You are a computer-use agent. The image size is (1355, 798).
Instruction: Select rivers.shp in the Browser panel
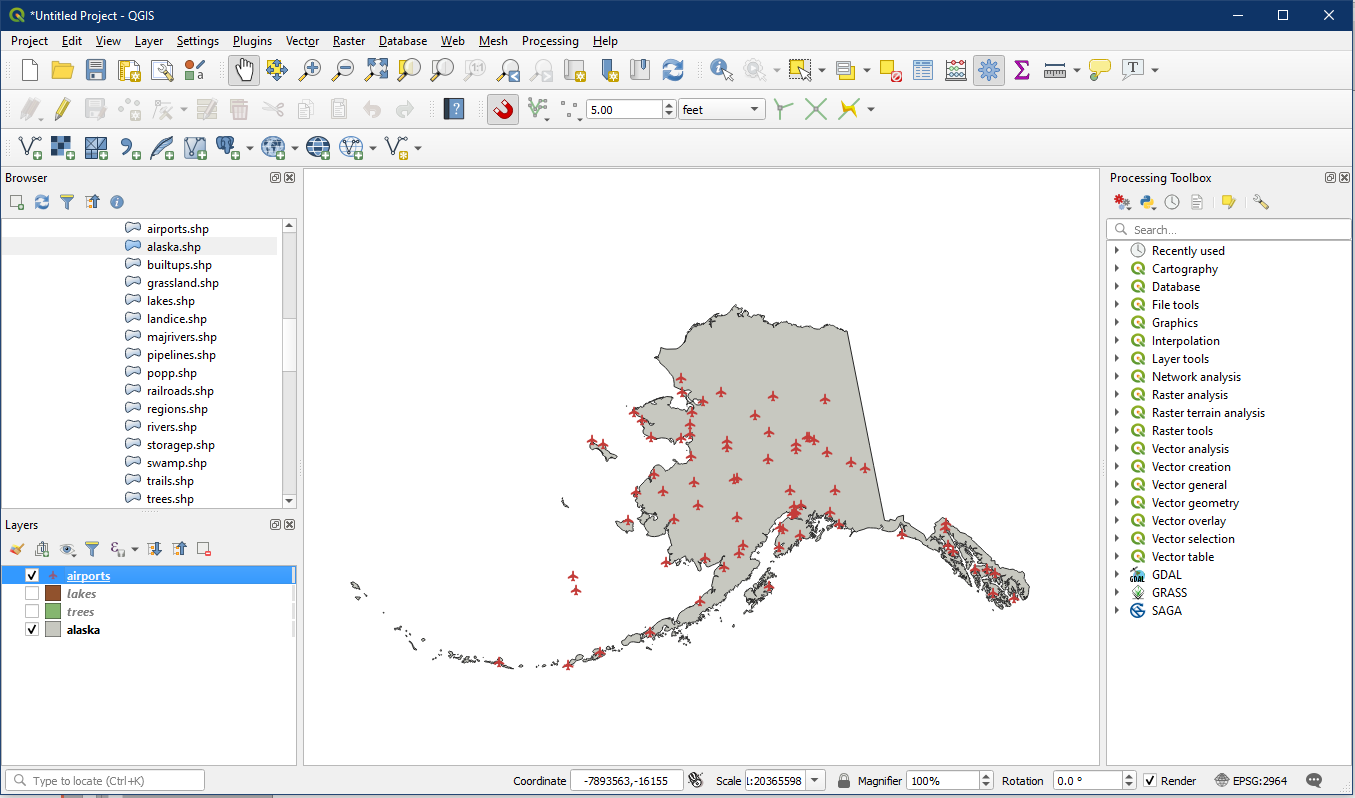point(172,427)
